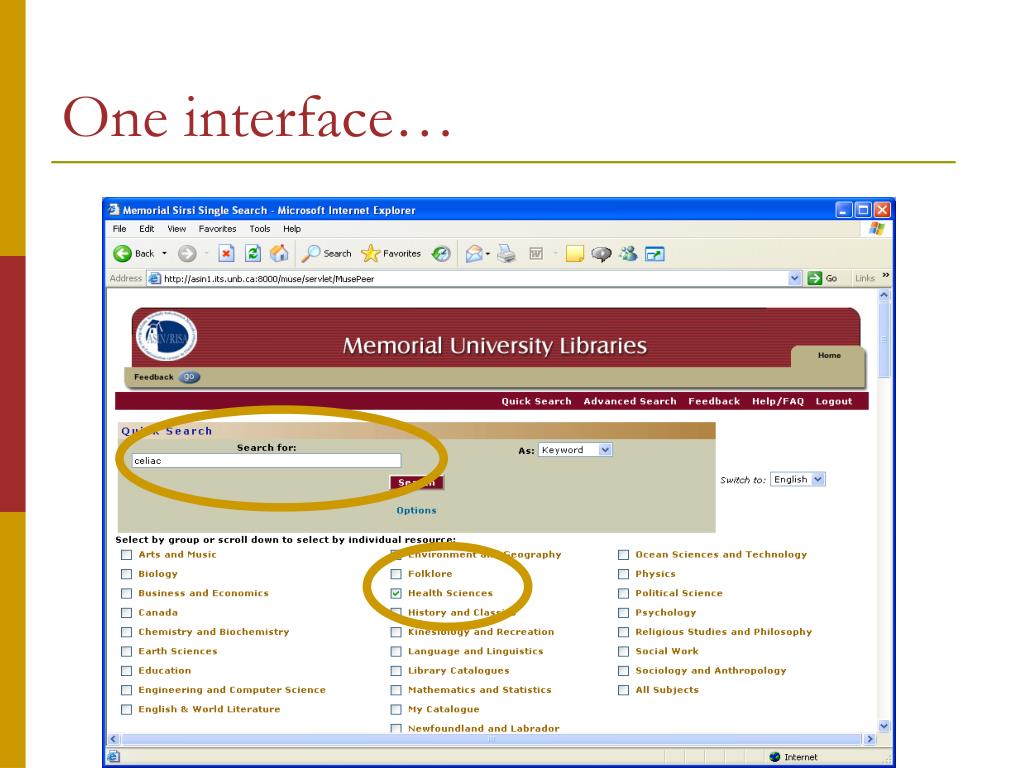Open the Search toolbar magnifier icon

(x=310, y=253)
